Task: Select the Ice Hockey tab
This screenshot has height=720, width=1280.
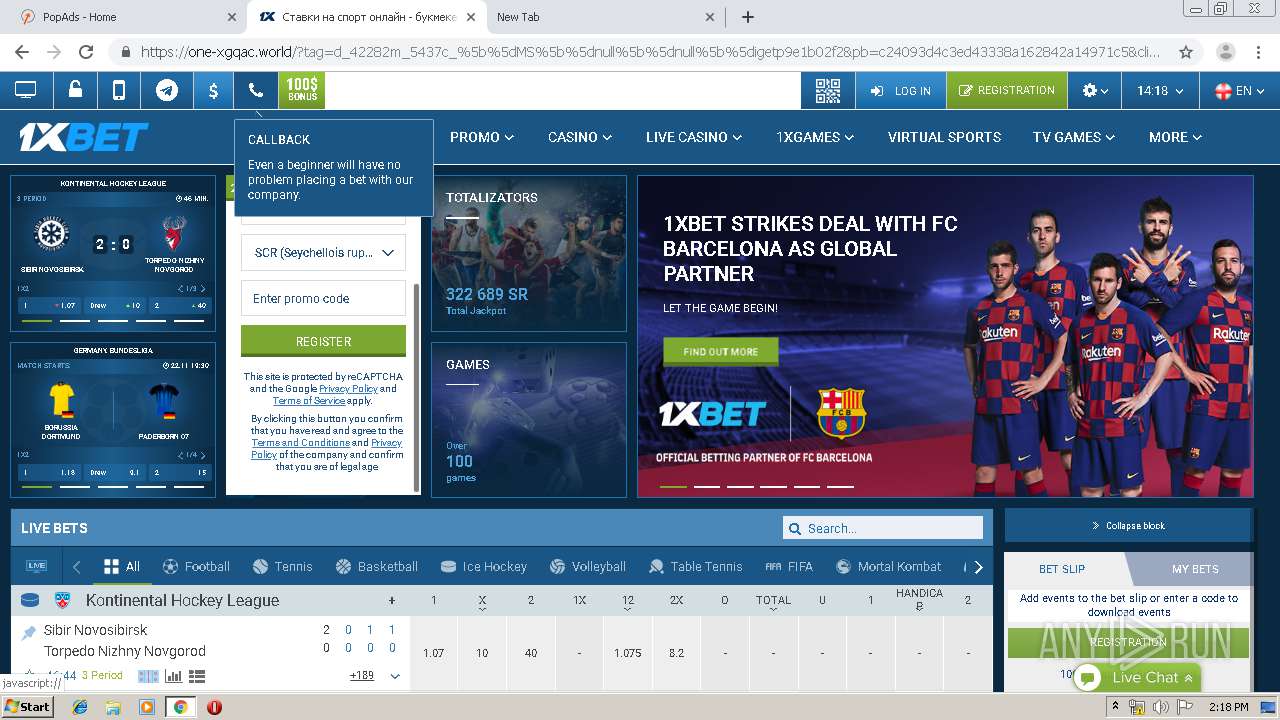Action: (484, 566)
